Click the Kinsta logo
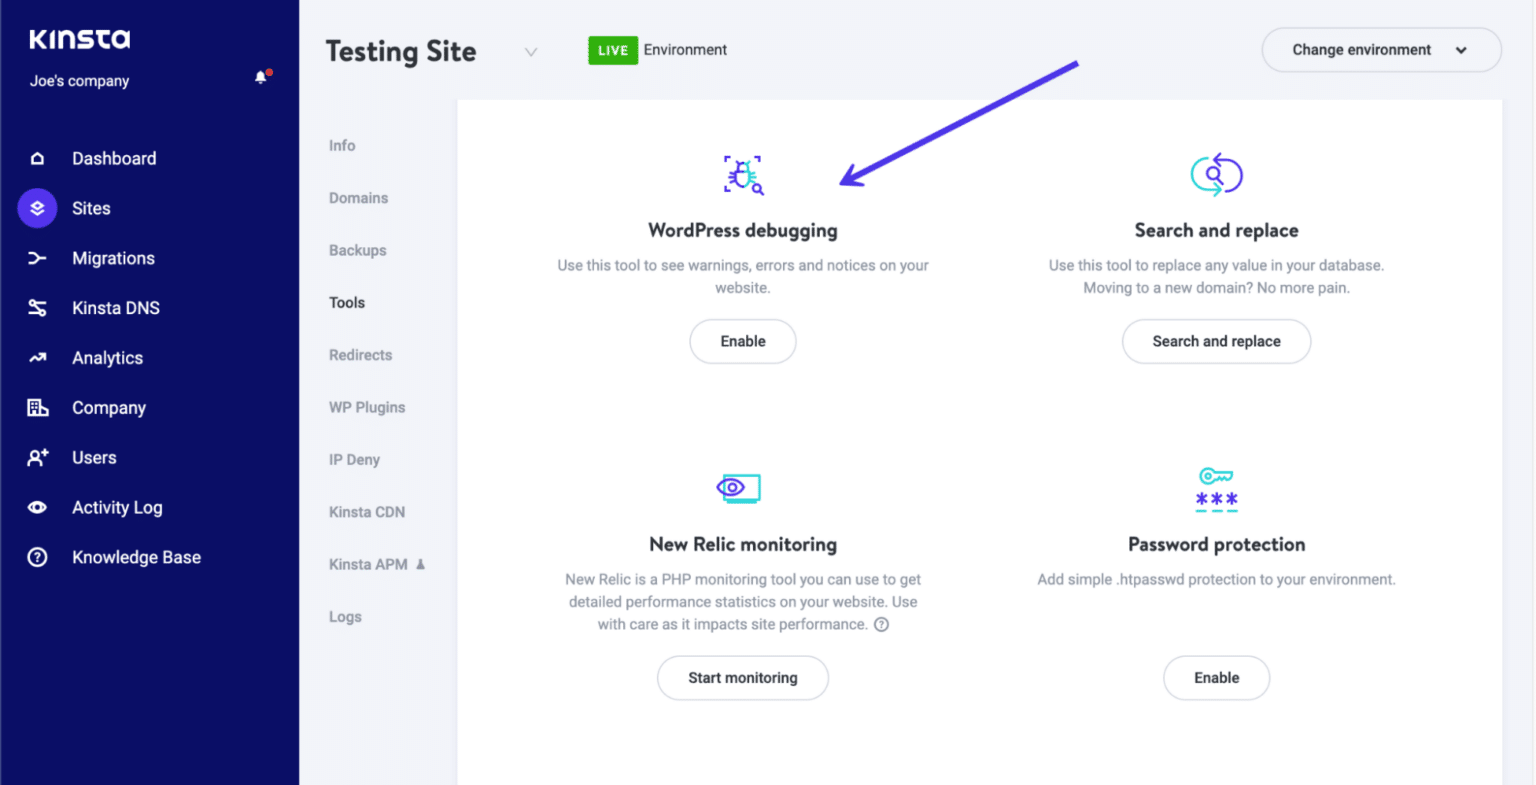Image resolution: width=1536 pixels, height=785 pixels. [x=80, y=40]
